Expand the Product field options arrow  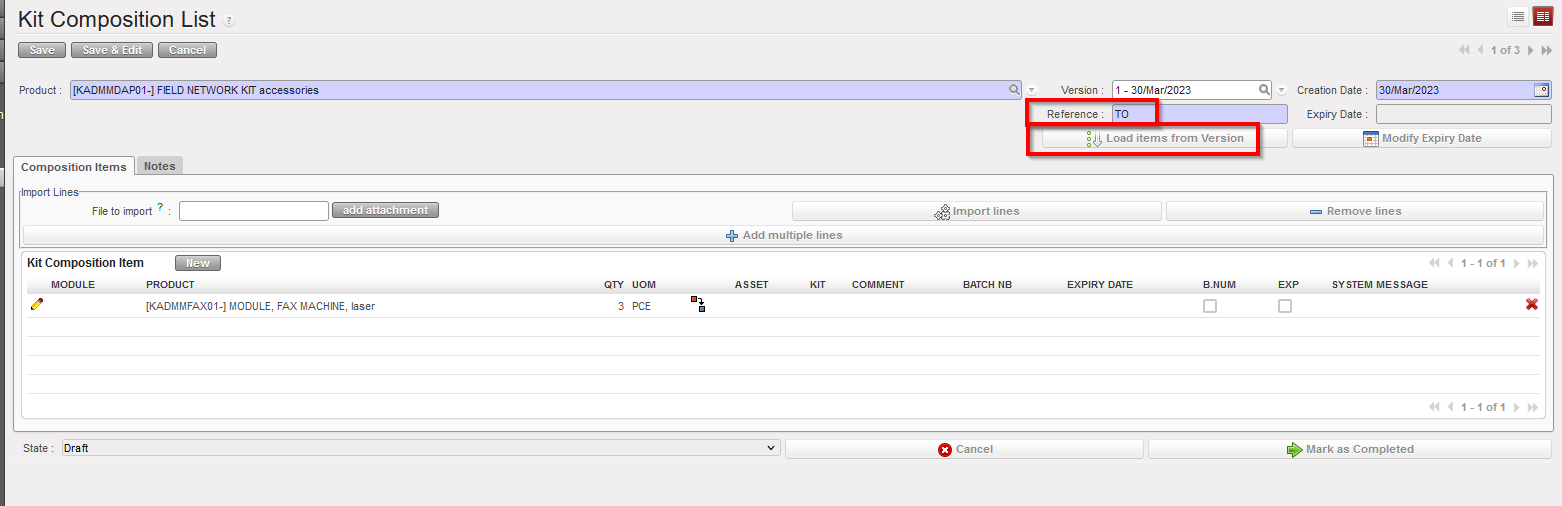pyautogui.click(x=1032, y=91)
